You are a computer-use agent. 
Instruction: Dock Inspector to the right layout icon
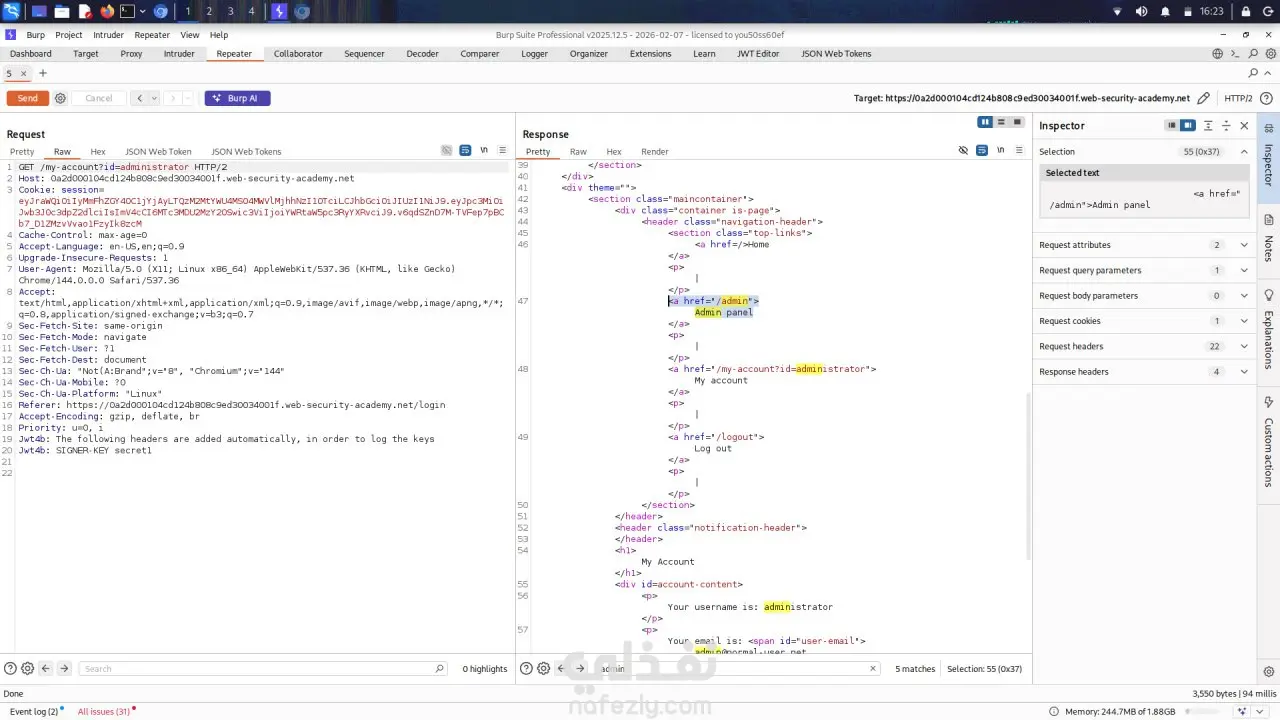[x=1188, y=126]
